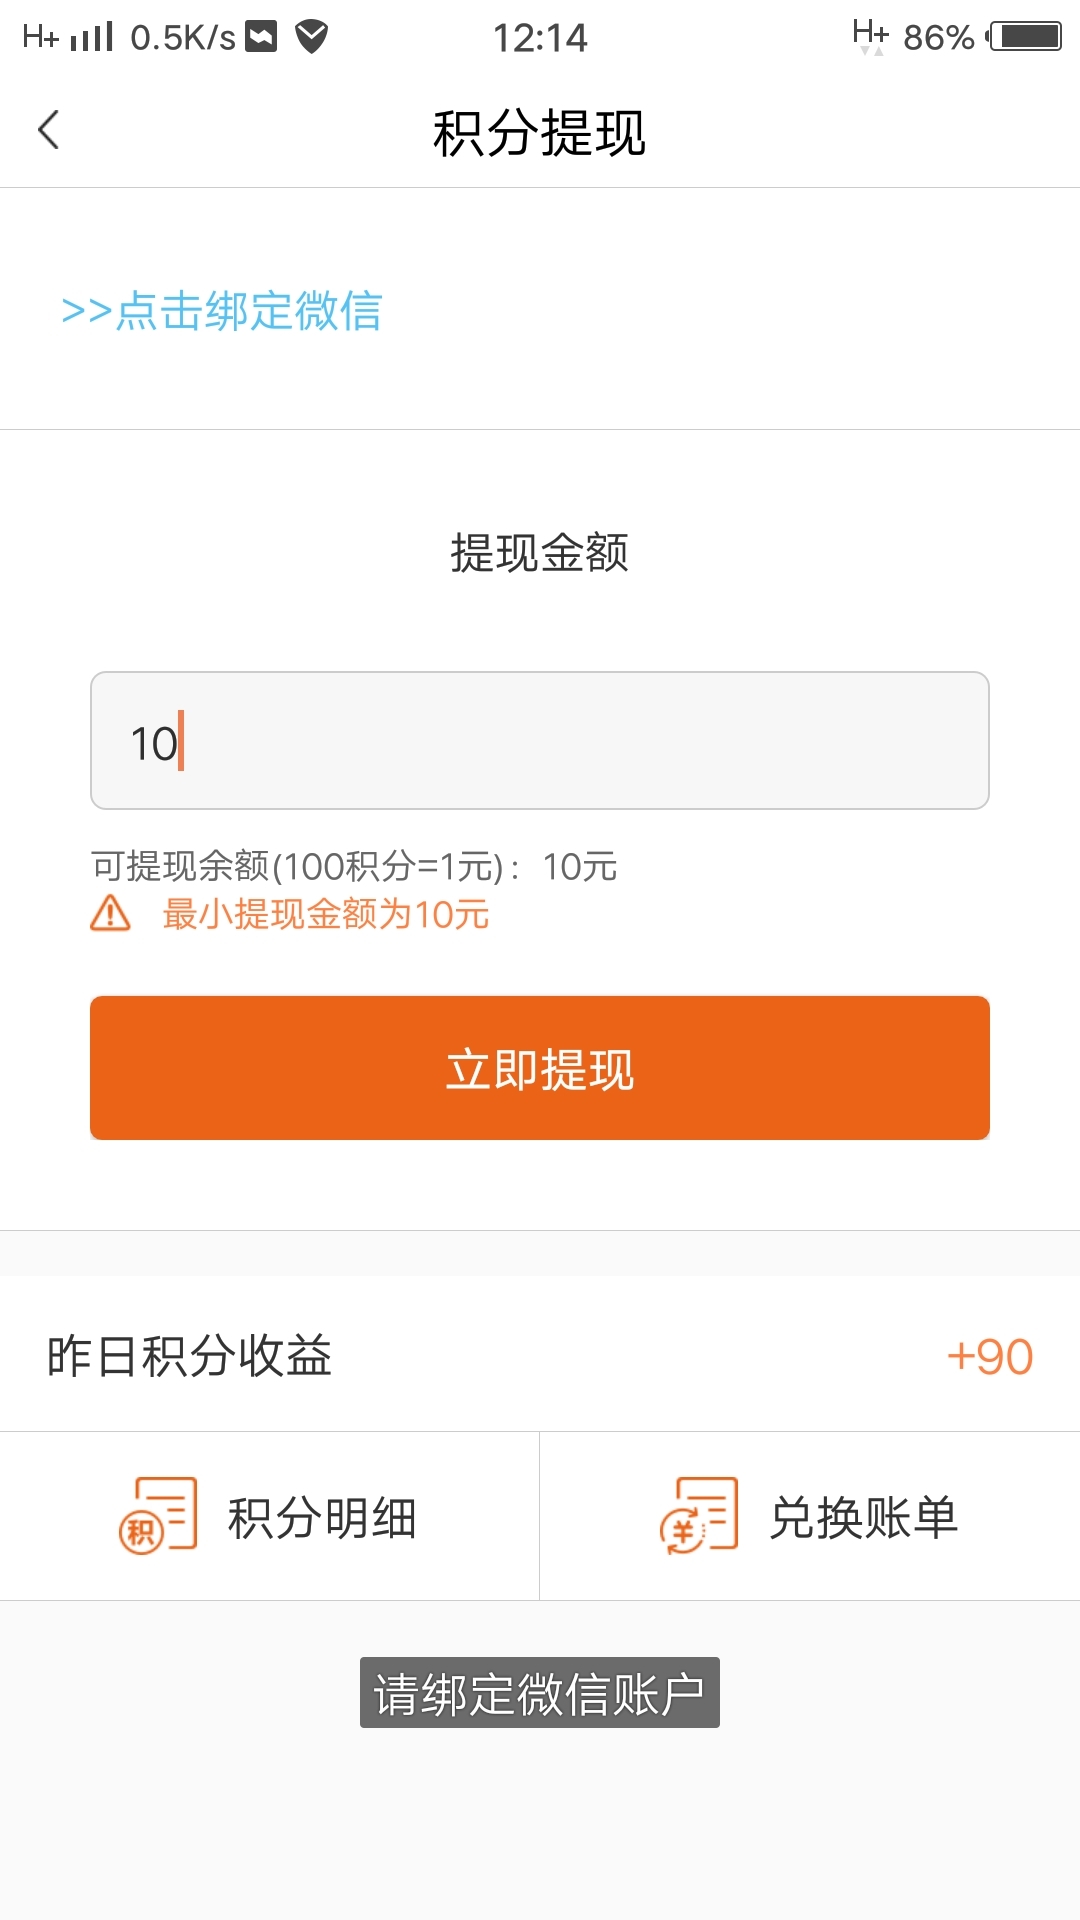The height and width of the screenshot is (1920, 1080).
Task: Tap the back arrow in the header
Action: [48, 130]
